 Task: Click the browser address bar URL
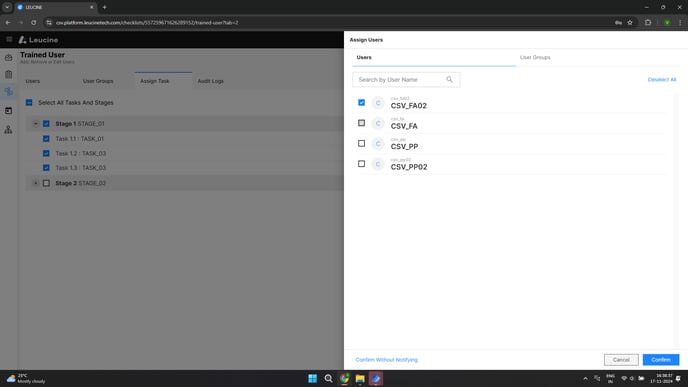tap(147, 22)
